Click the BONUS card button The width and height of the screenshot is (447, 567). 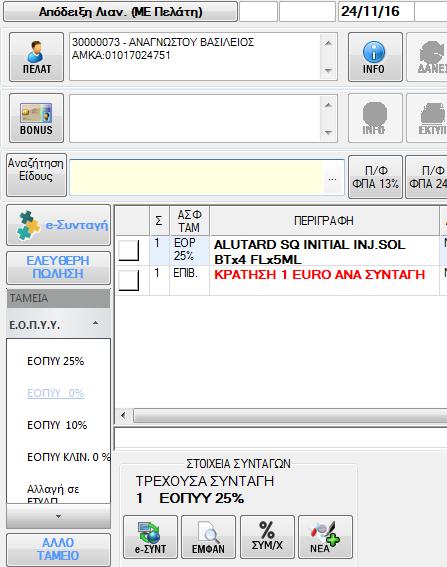pyautogui.click(x=36, y=118)
